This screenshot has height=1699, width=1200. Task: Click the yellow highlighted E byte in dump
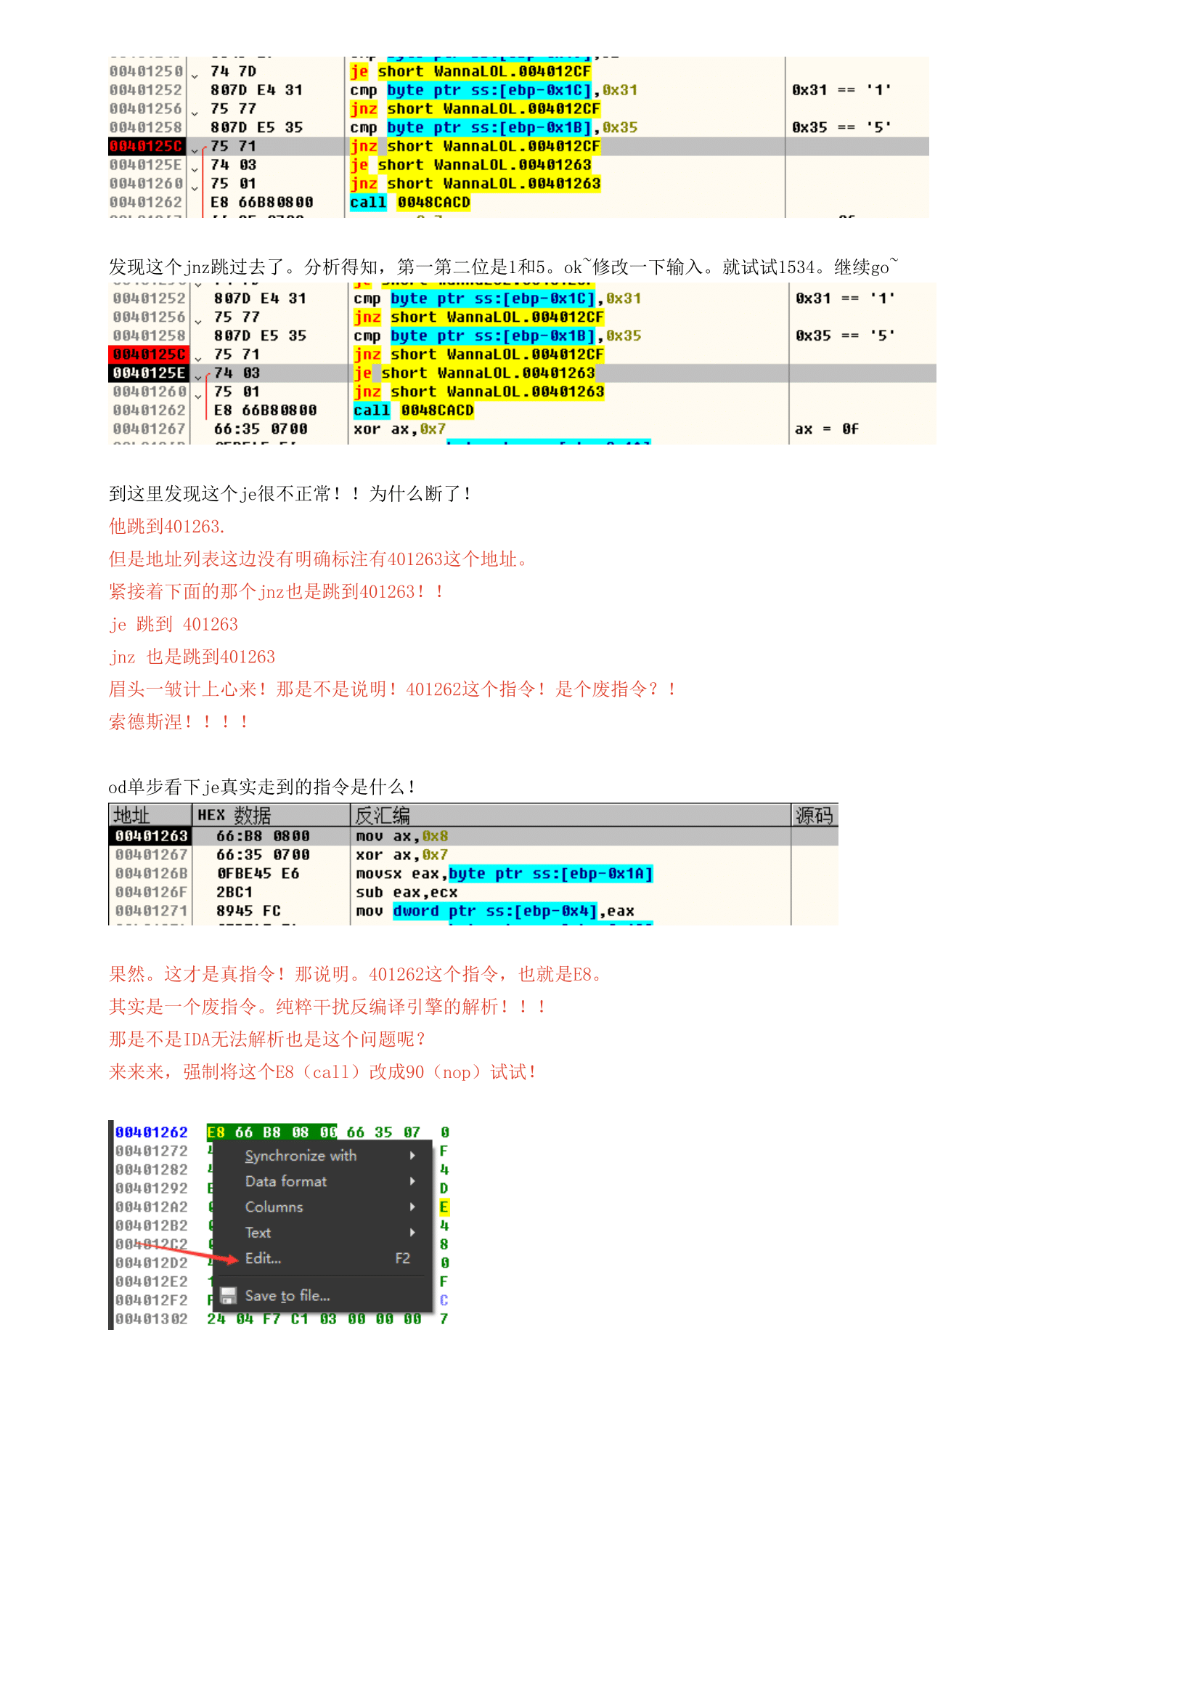[x=444, y=1207]
